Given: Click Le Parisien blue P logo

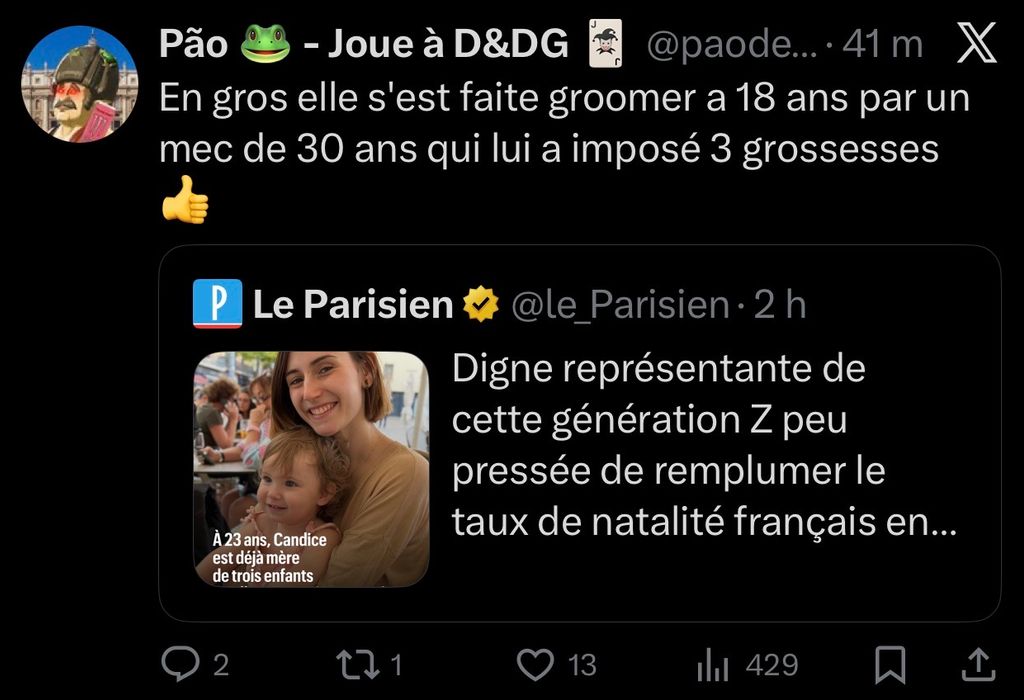Looking at the screenshot, I should 217,304.
